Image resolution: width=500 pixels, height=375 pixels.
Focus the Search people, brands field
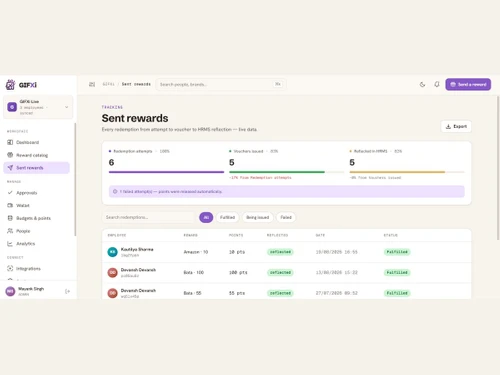tap(221, 84)
